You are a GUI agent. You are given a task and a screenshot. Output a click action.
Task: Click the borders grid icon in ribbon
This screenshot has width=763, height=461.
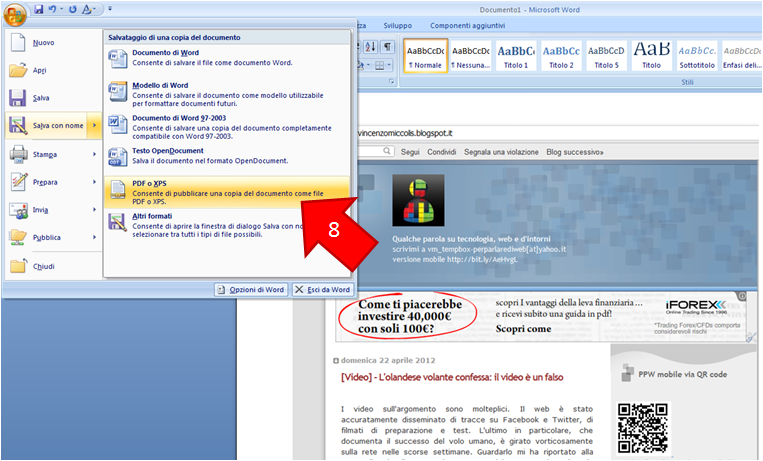[x=380, y=65]
